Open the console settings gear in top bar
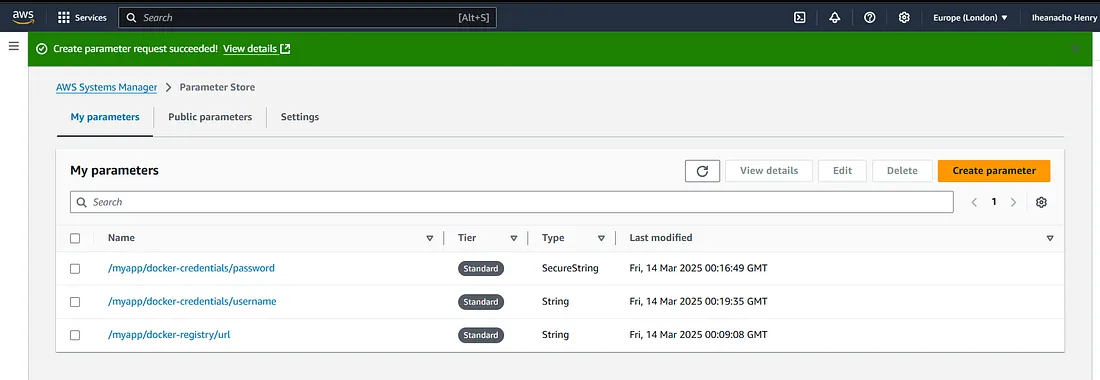Viewport: 1100px width, 380px height. coord(904,18)
